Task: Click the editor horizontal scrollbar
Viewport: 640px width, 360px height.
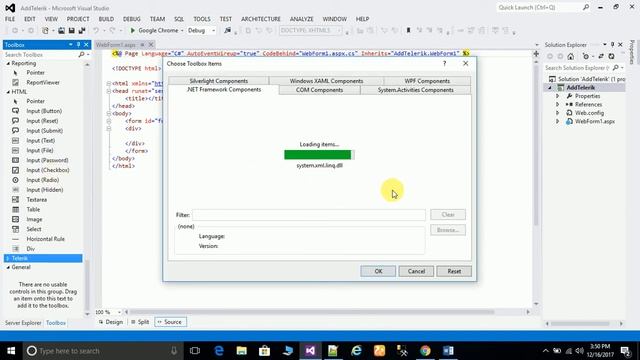Action: 312,312
